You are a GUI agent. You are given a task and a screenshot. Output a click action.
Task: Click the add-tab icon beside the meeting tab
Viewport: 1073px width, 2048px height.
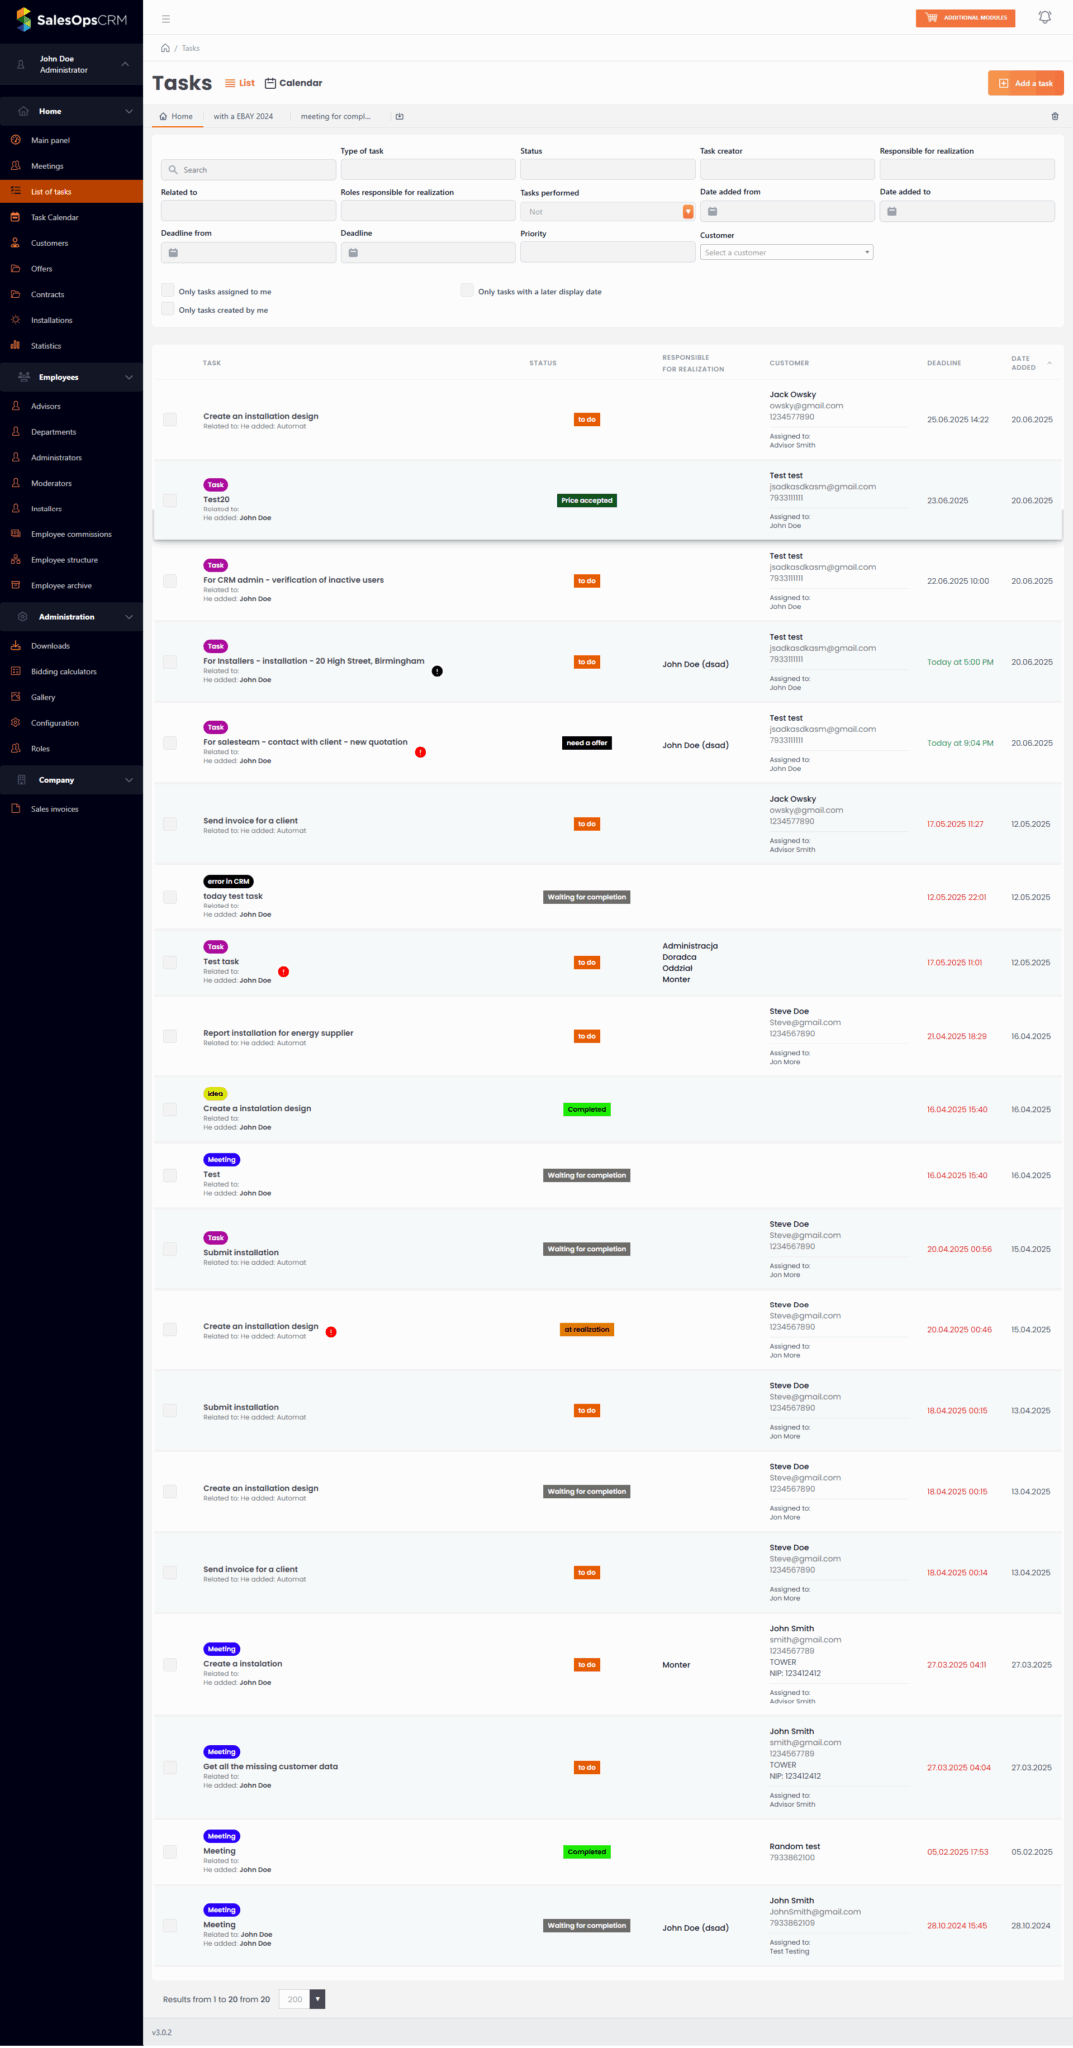(x=399, y=117)
